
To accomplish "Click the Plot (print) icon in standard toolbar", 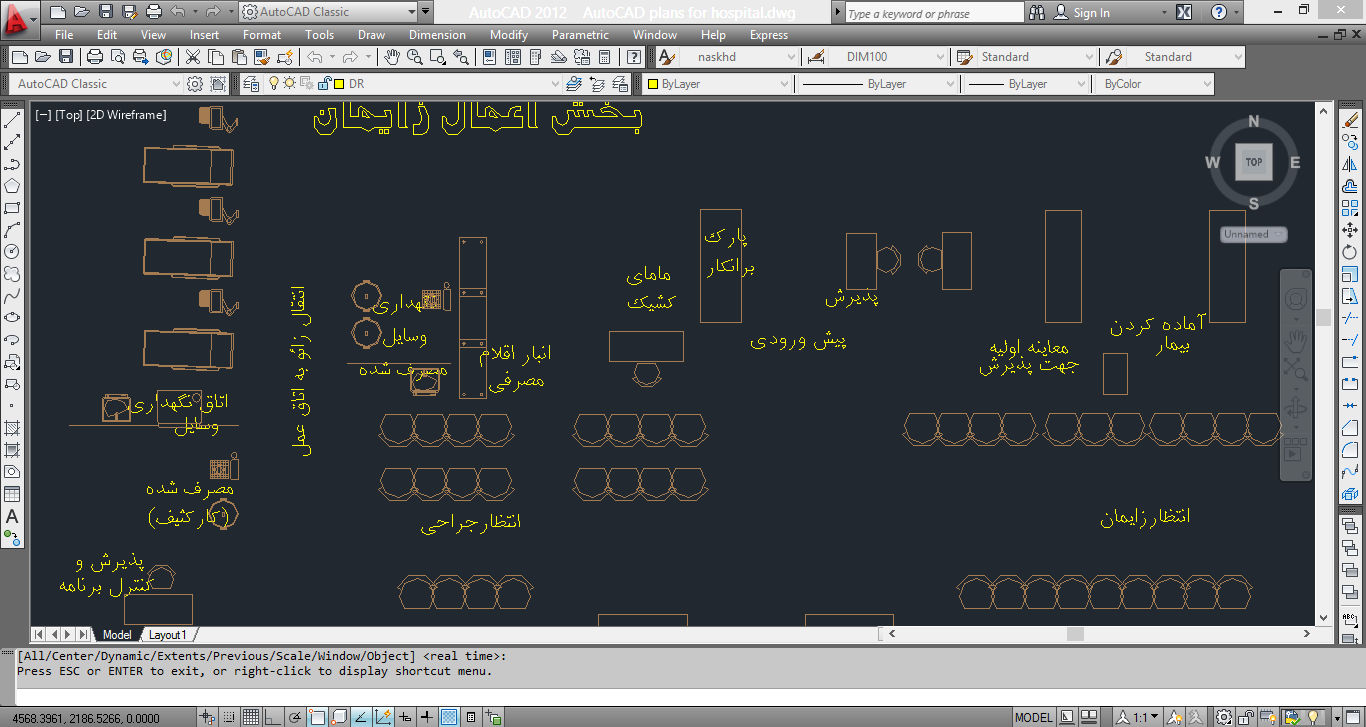I will click(x=95, y=57).
